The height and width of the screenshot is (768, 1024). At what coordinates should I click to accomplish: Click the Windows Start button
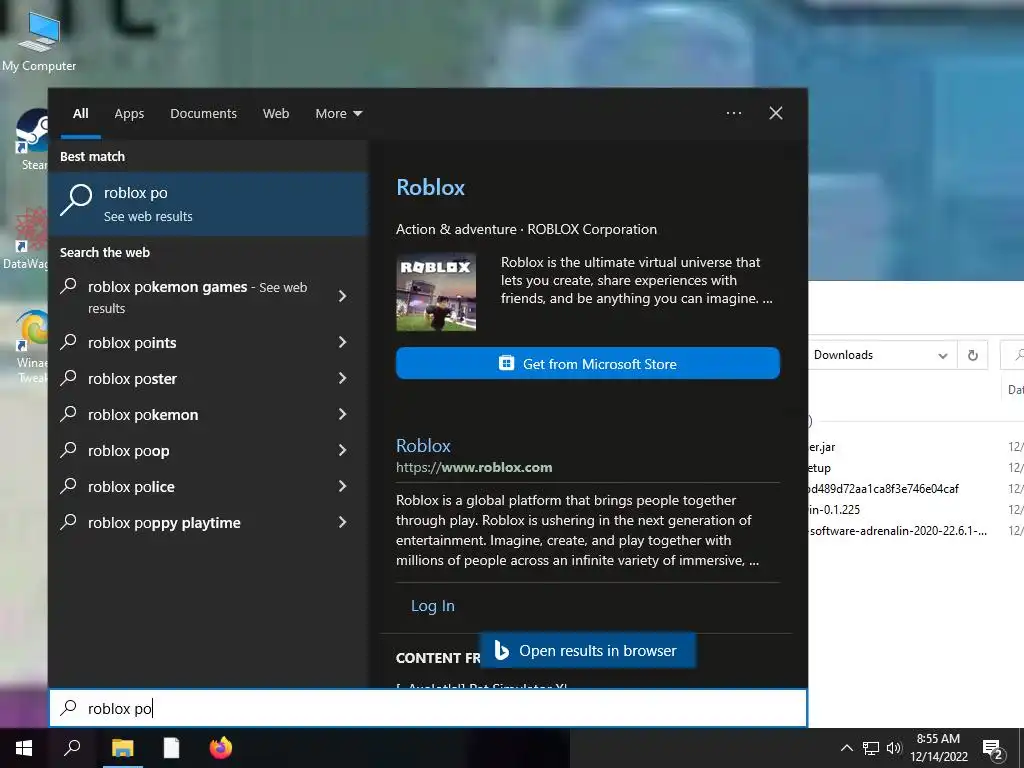click(x=24, y=748)
